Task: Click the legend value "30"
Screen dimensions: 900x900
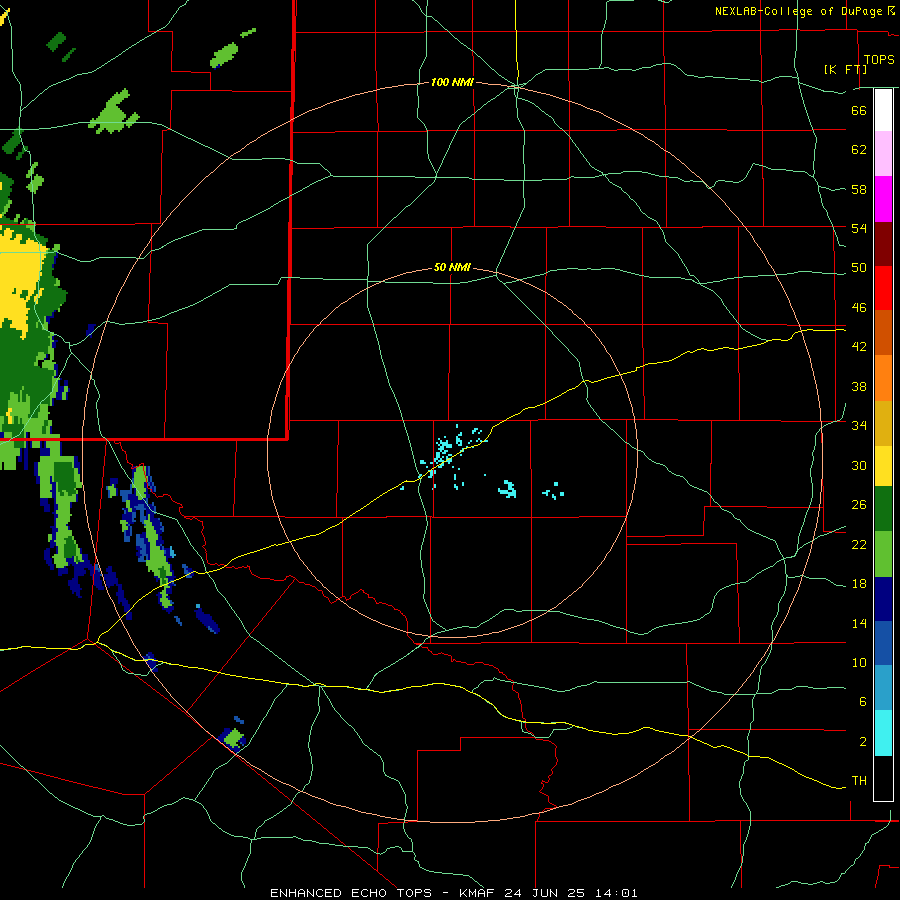Action: tap(859, 465)
